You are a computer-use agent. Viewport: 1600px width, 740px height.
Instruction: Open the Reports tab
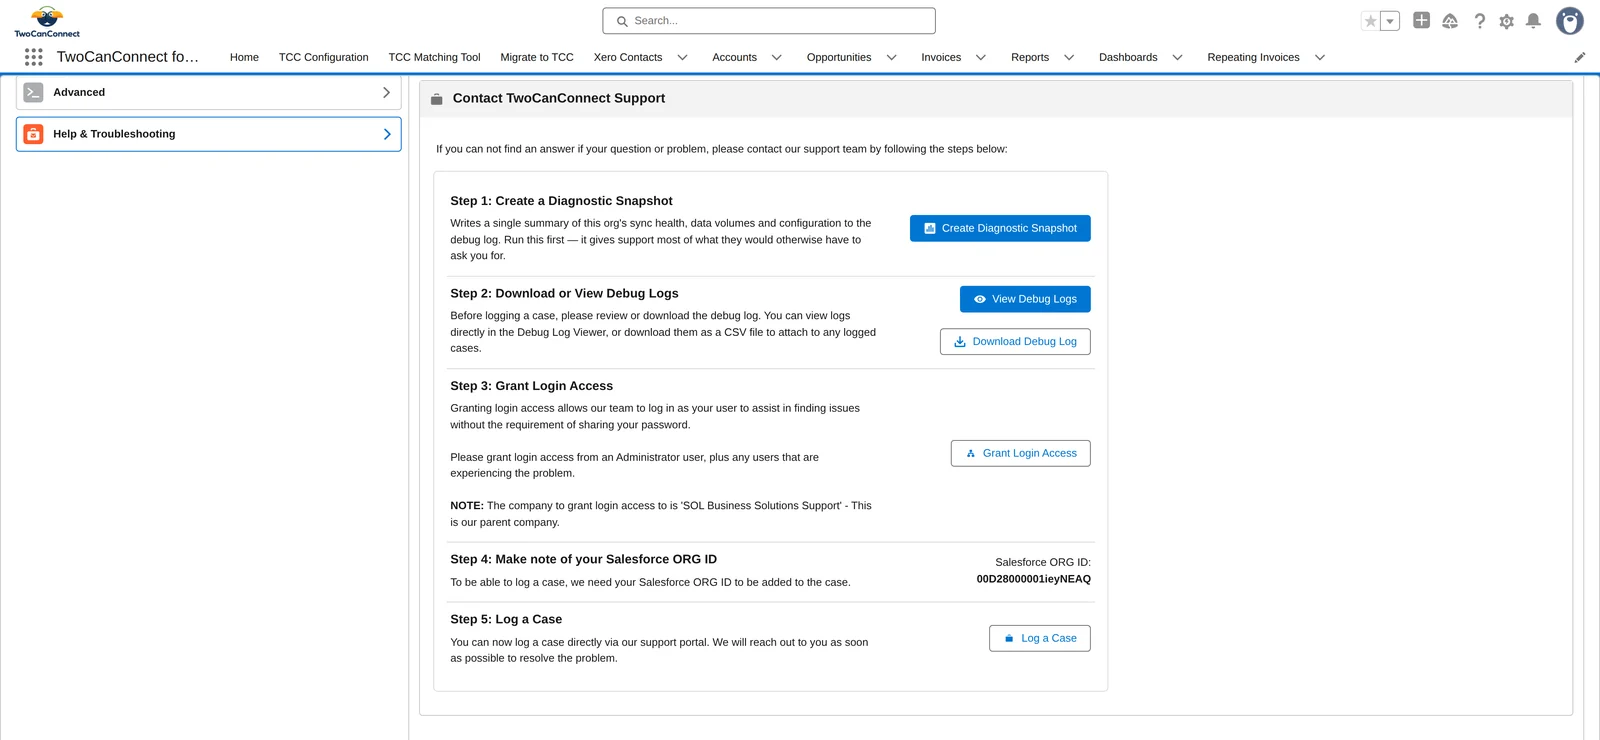1030,57
